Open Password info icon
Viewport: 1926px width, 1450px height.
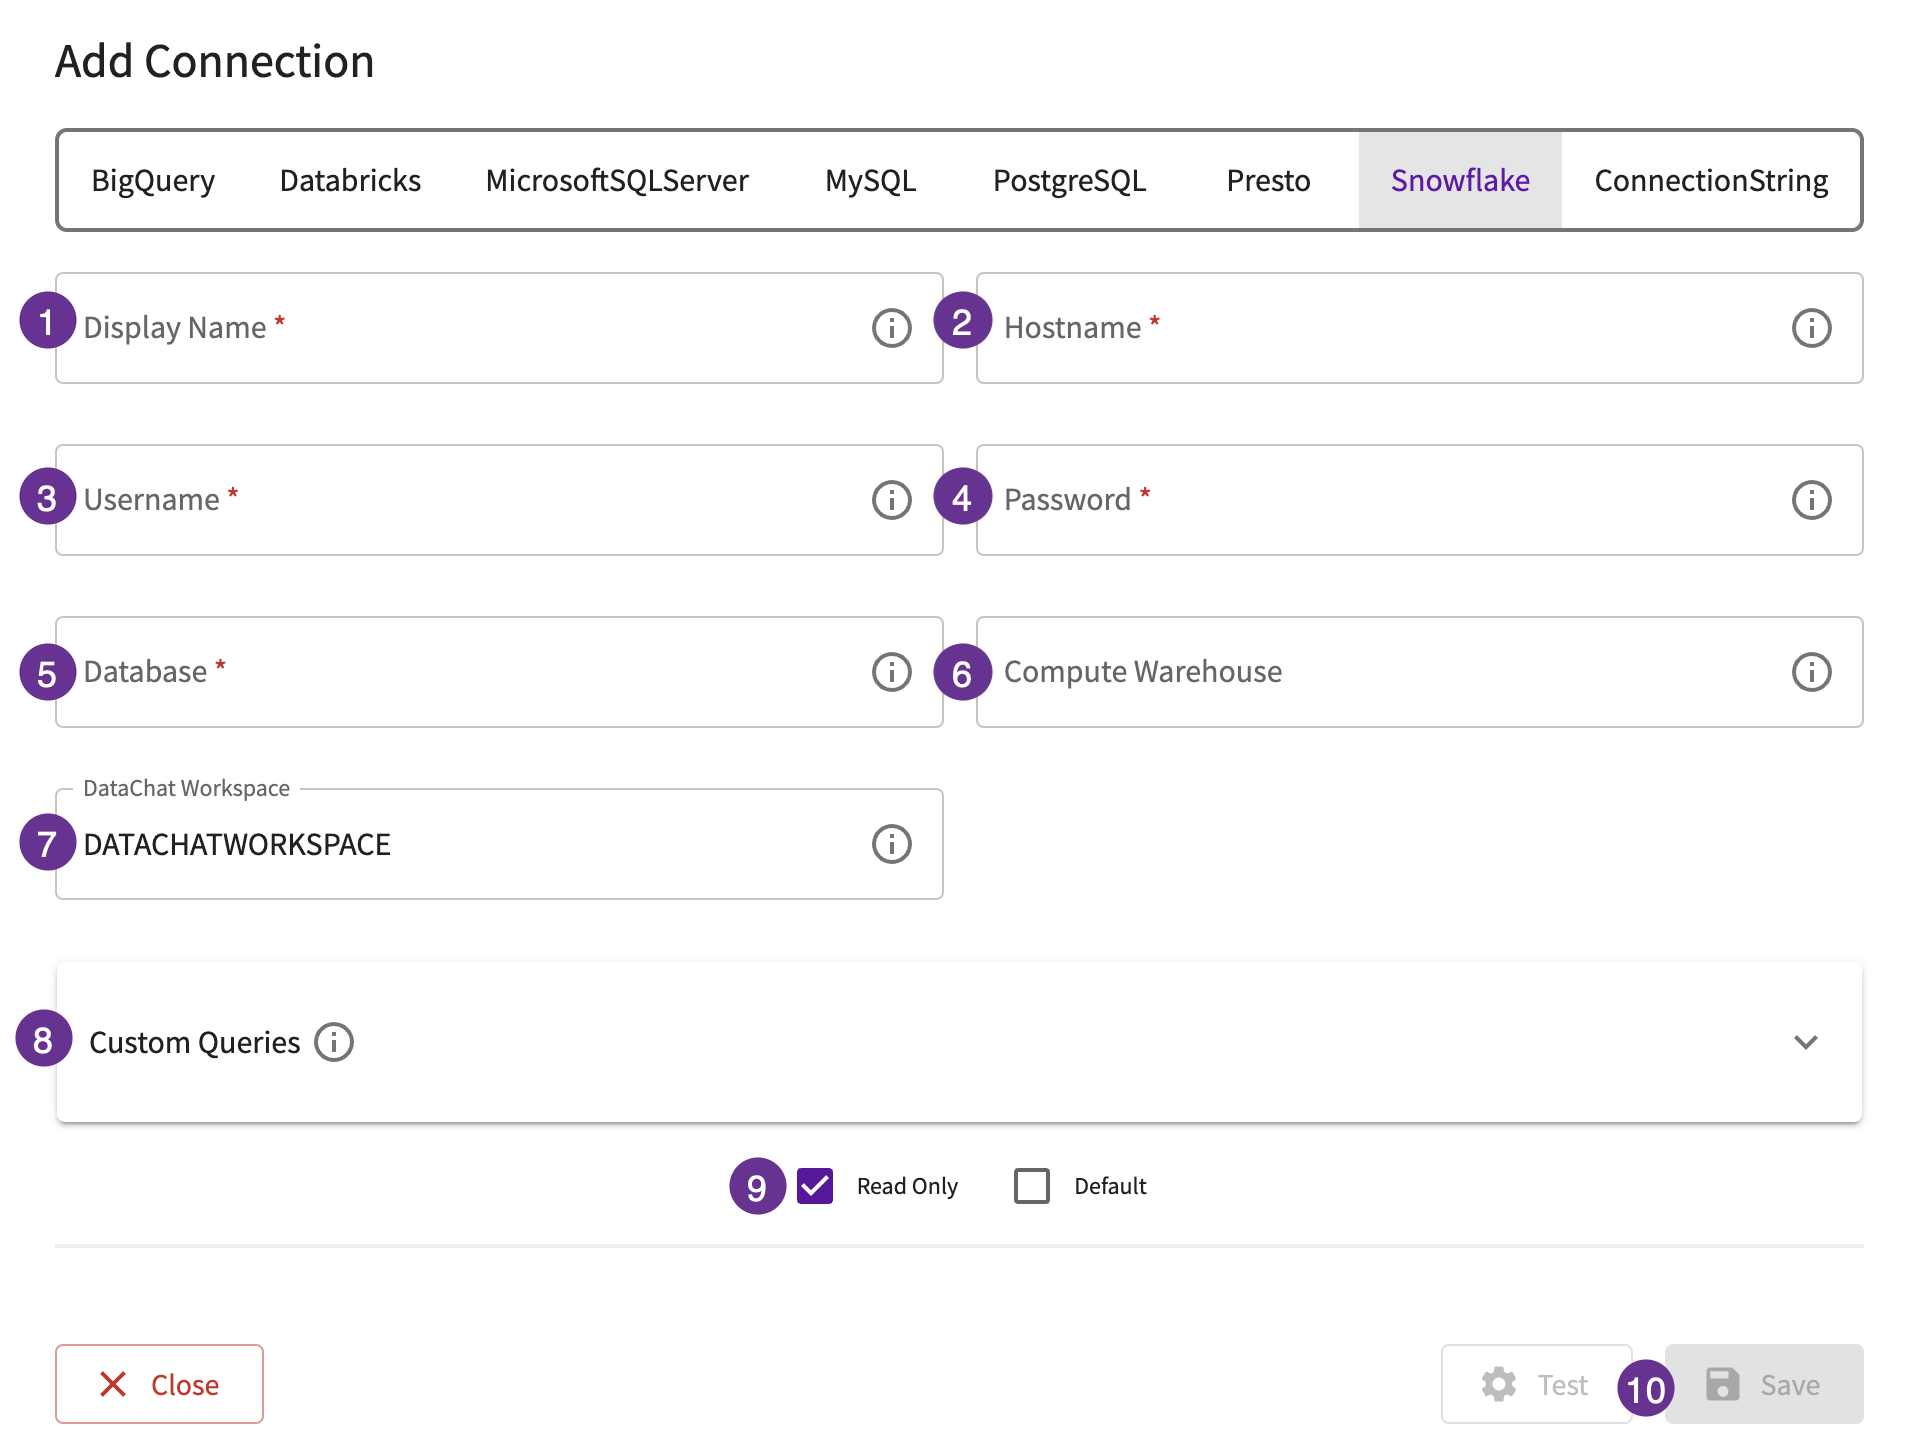(1811, 500)
